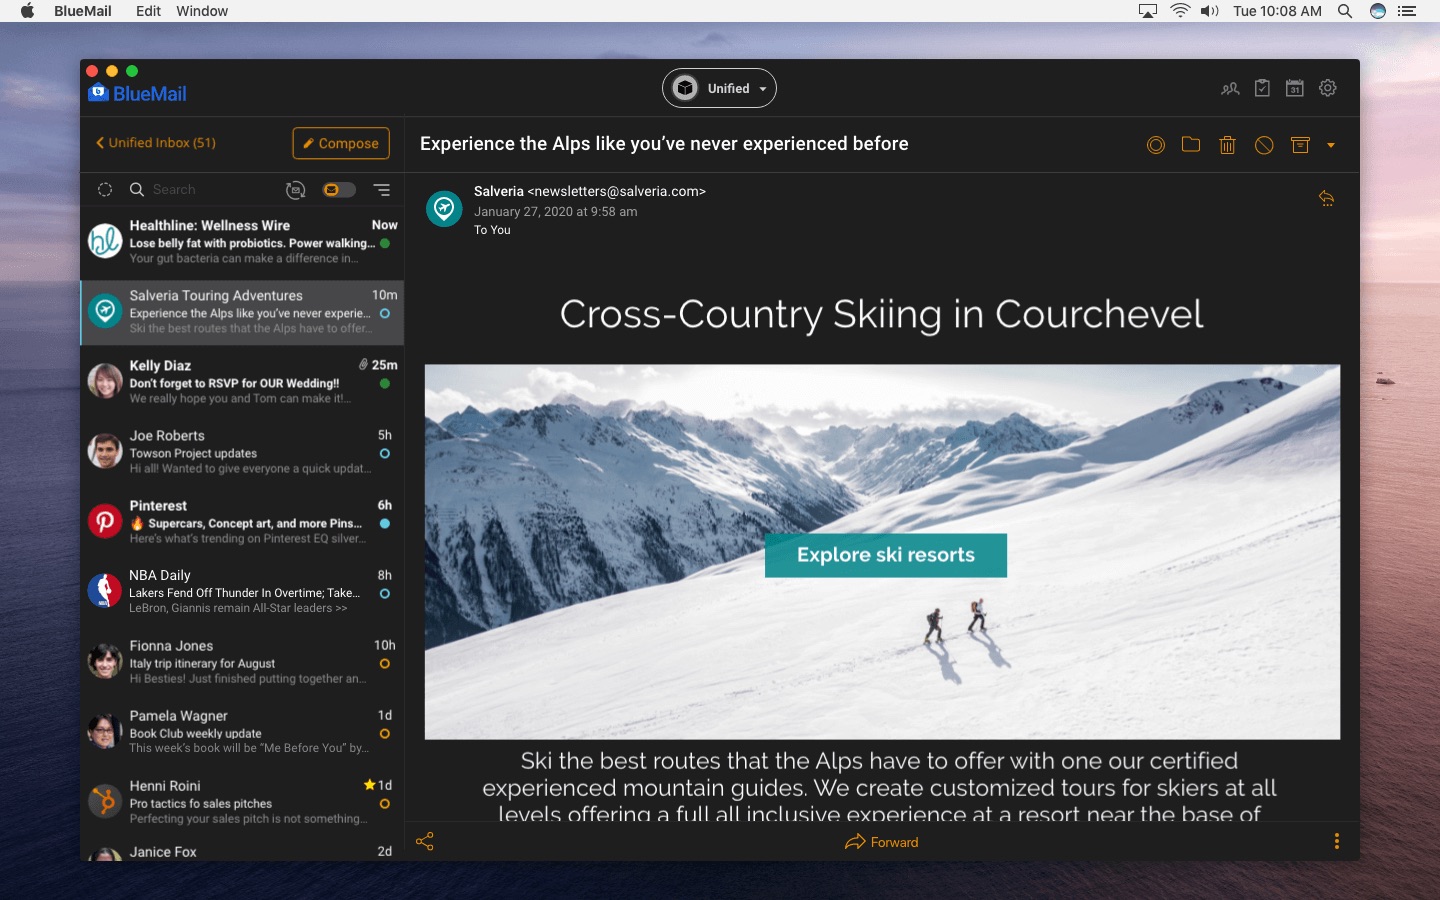
Task: Delete the email with trash icon
Action: pos(1228,145)
